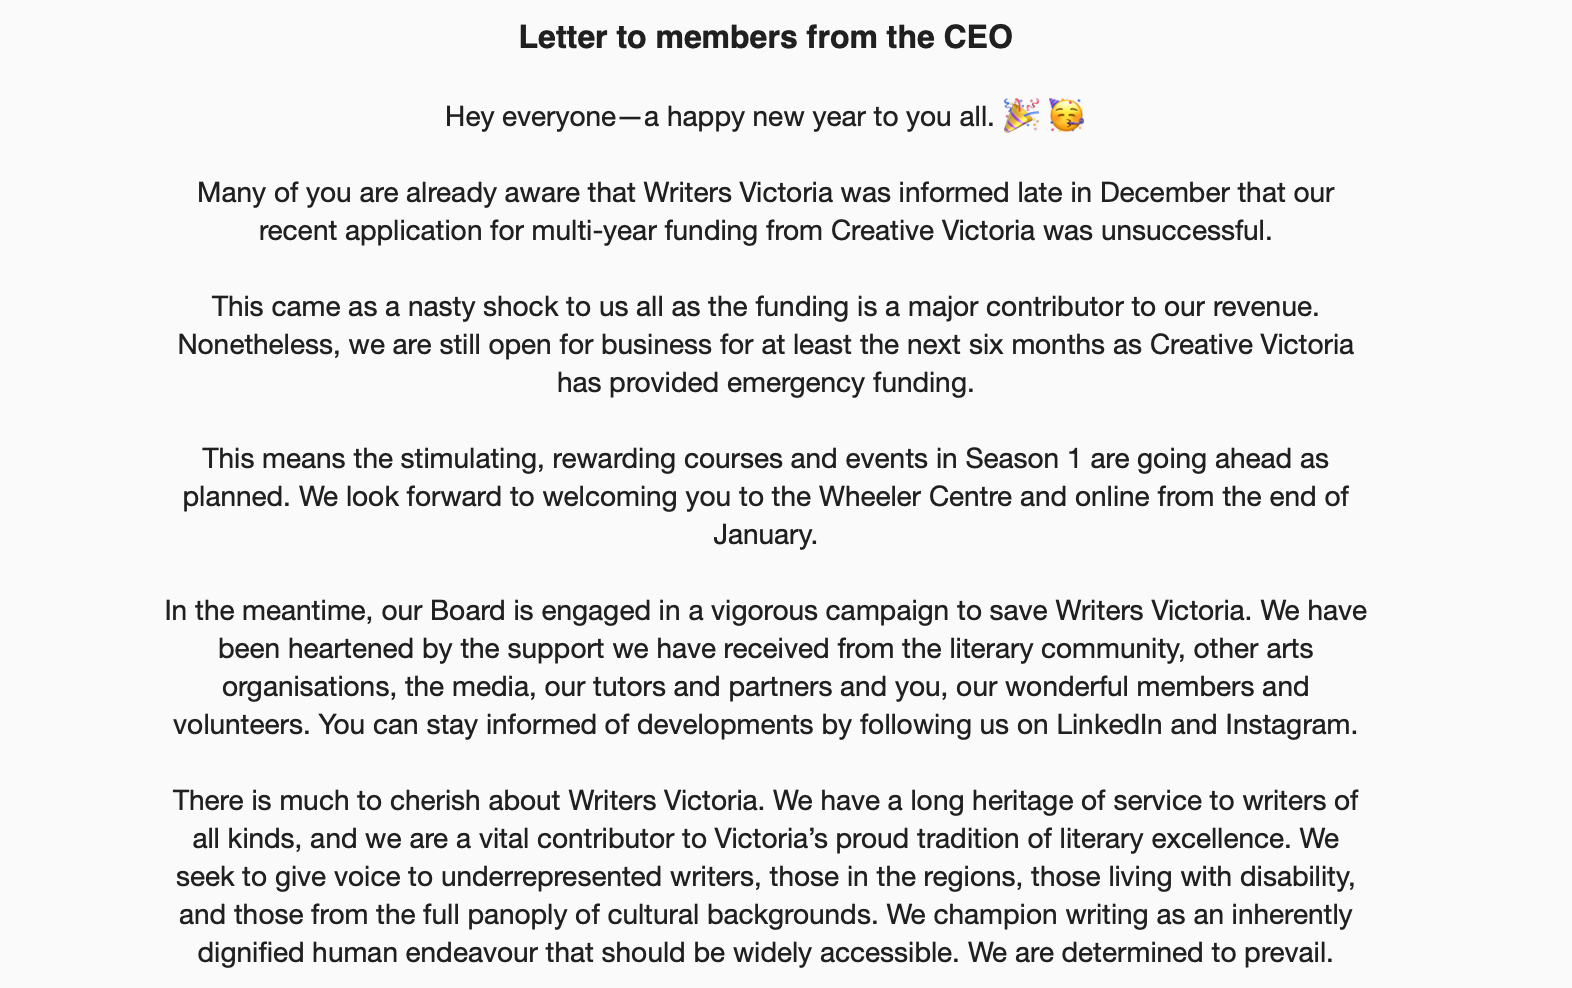Image resolution: width=1572 pixels, height=988 pixels.
Task: Click the standalone word 'January.'
Action: tap(765, 535)
